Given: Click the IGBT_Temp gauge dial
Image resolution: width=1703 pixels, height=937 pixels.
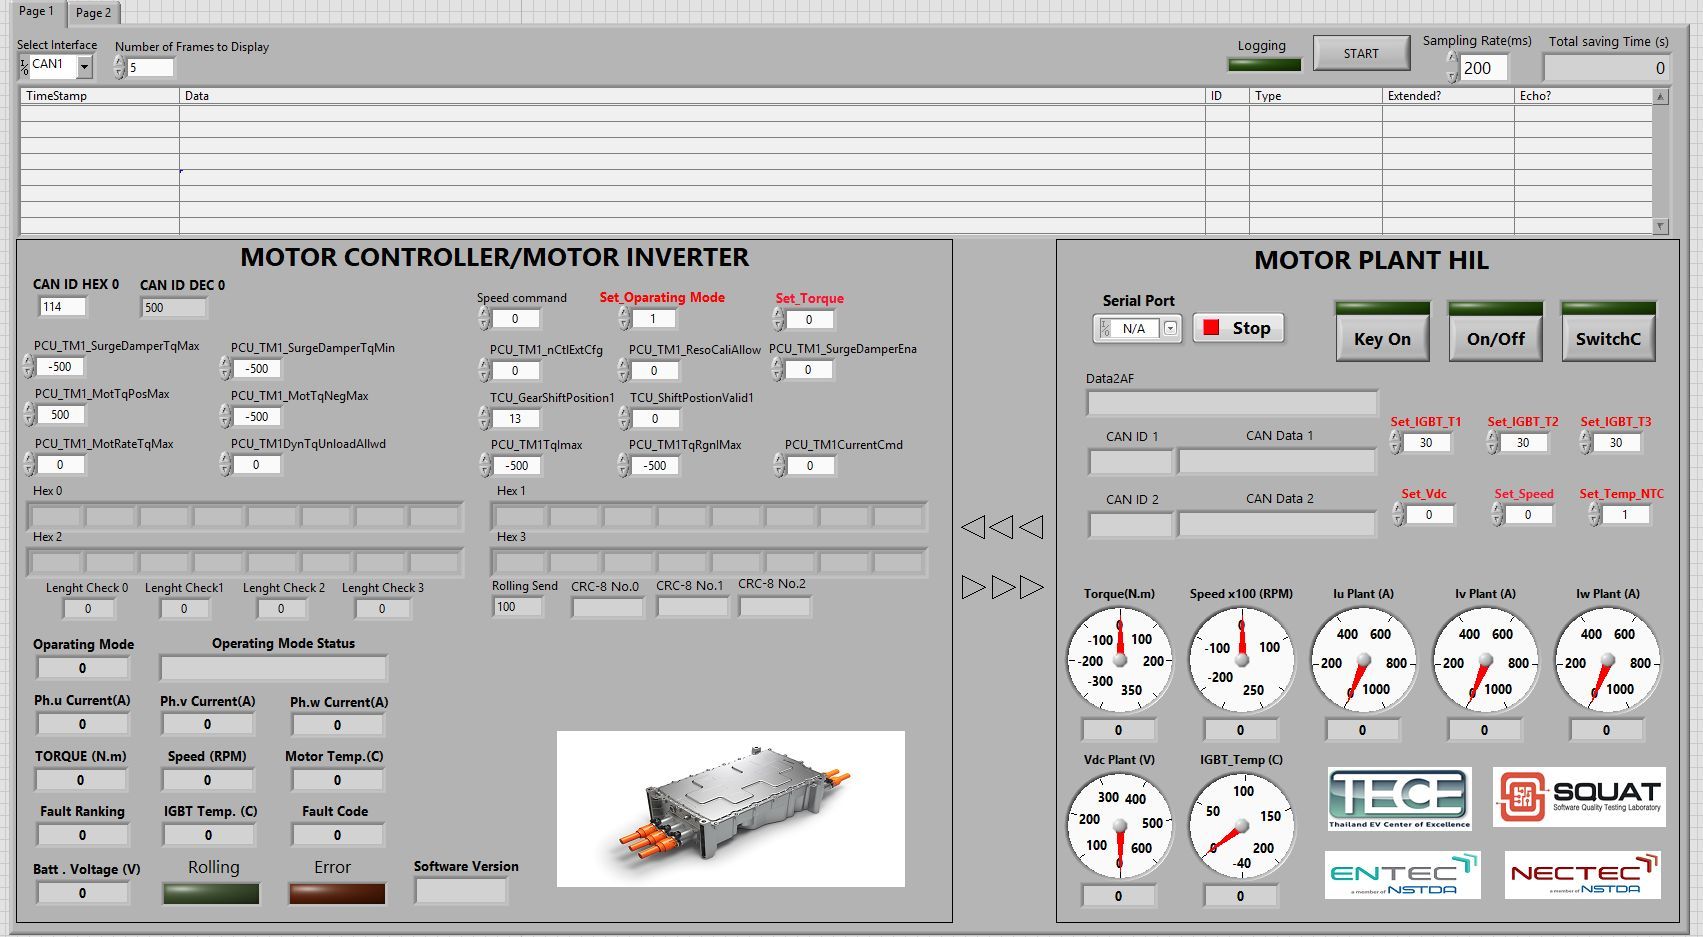Looking at the screenshot, I should point(1241,826).
